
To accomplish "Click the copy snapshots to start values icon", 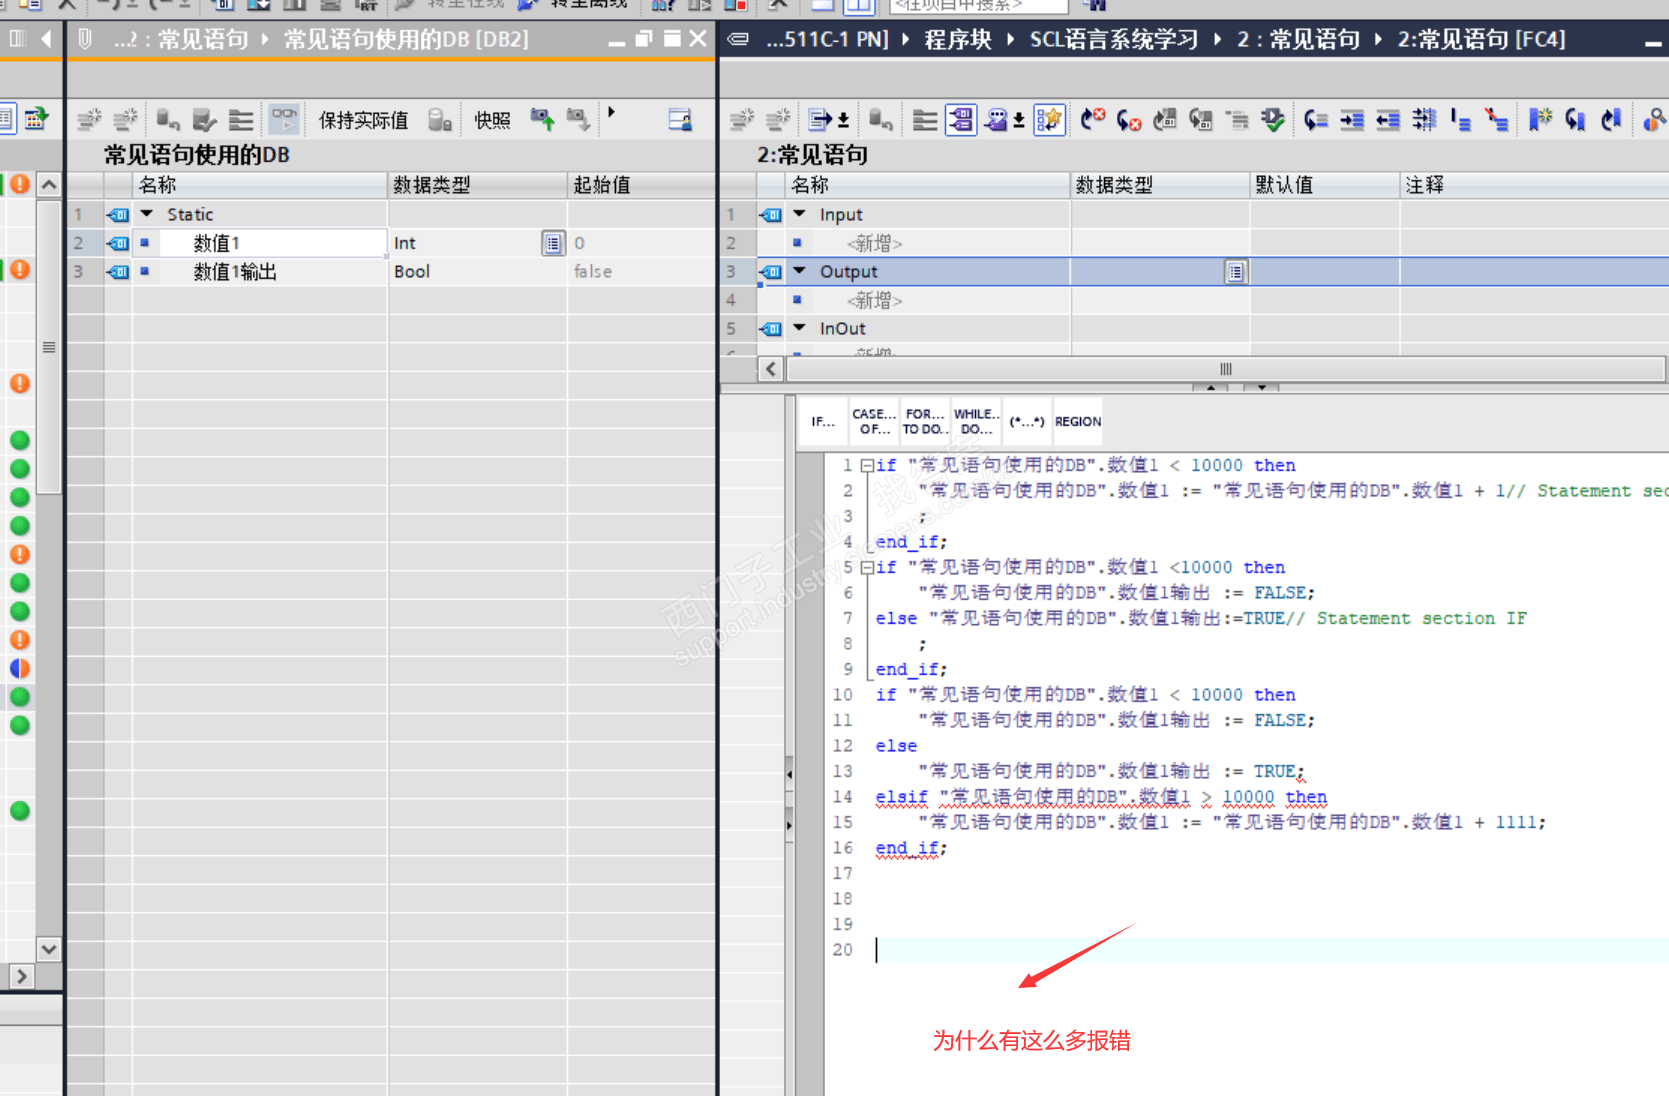I will point(542,120).
